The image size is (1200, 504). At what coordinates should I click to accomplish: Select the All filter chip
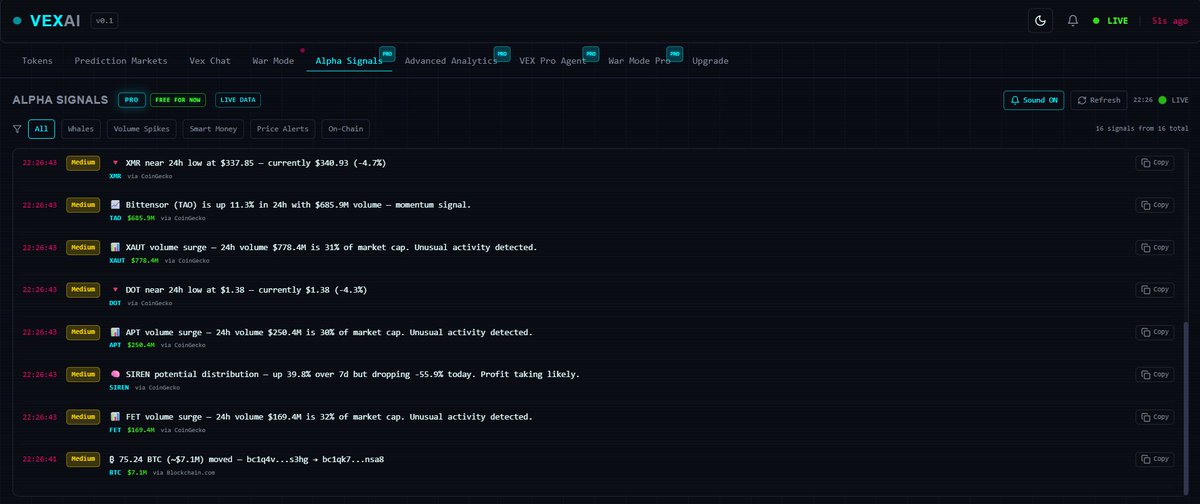click(41, 129)
